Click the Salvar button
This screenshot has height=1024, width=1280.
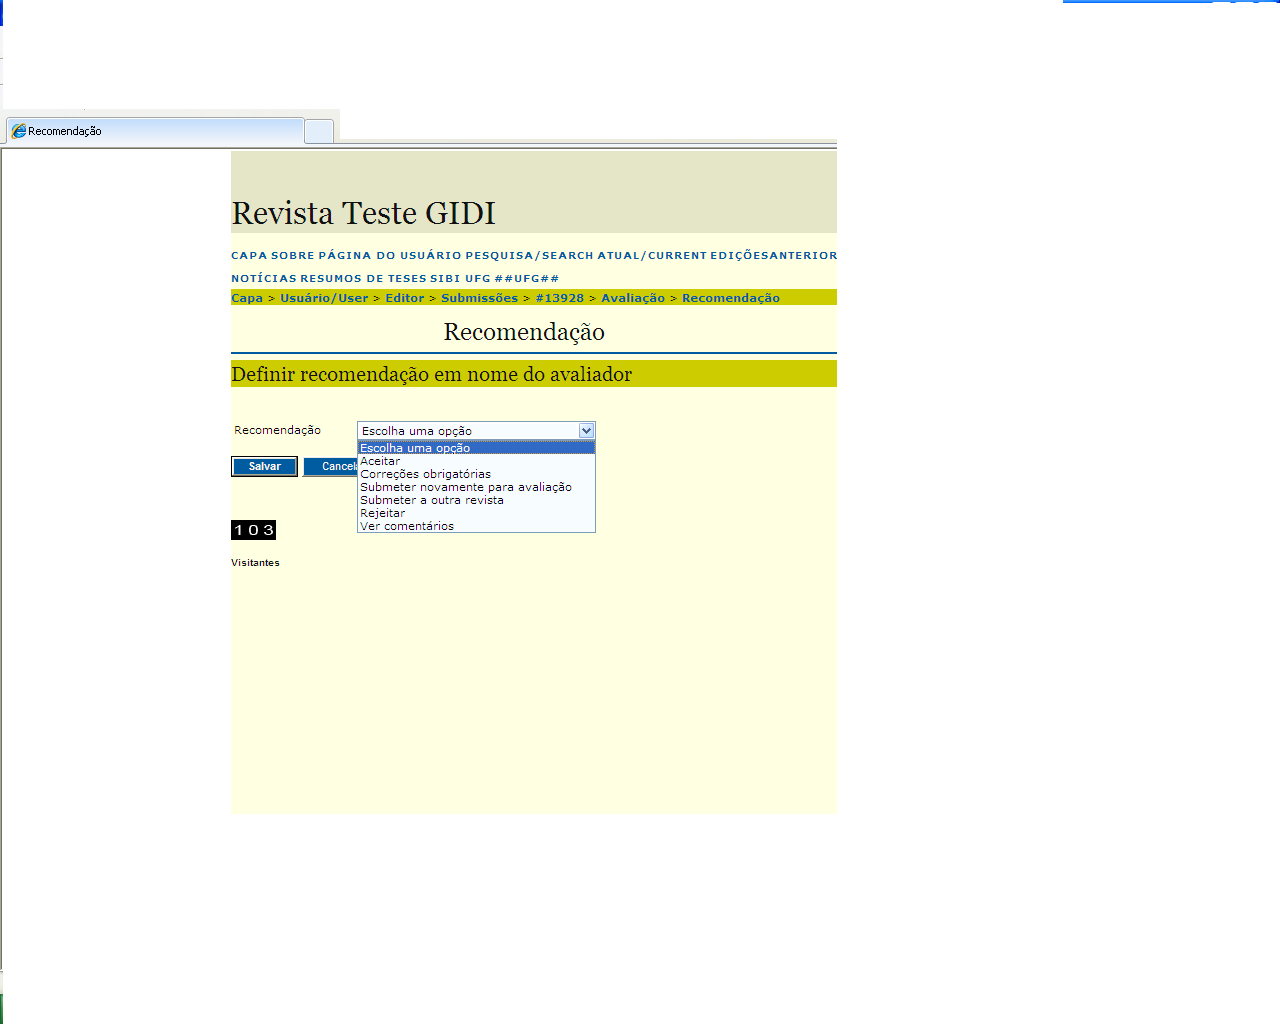pos(264,467)
